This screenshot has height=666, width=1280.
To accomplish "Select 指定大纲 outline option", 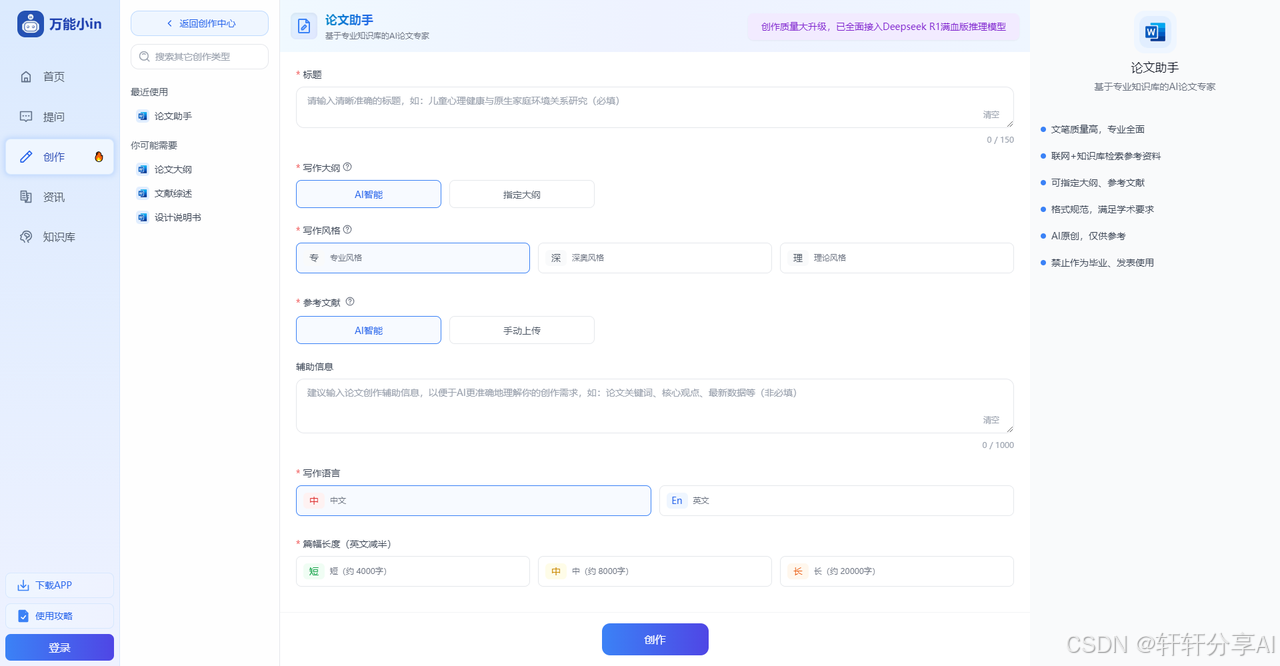I will click(522, 194).
